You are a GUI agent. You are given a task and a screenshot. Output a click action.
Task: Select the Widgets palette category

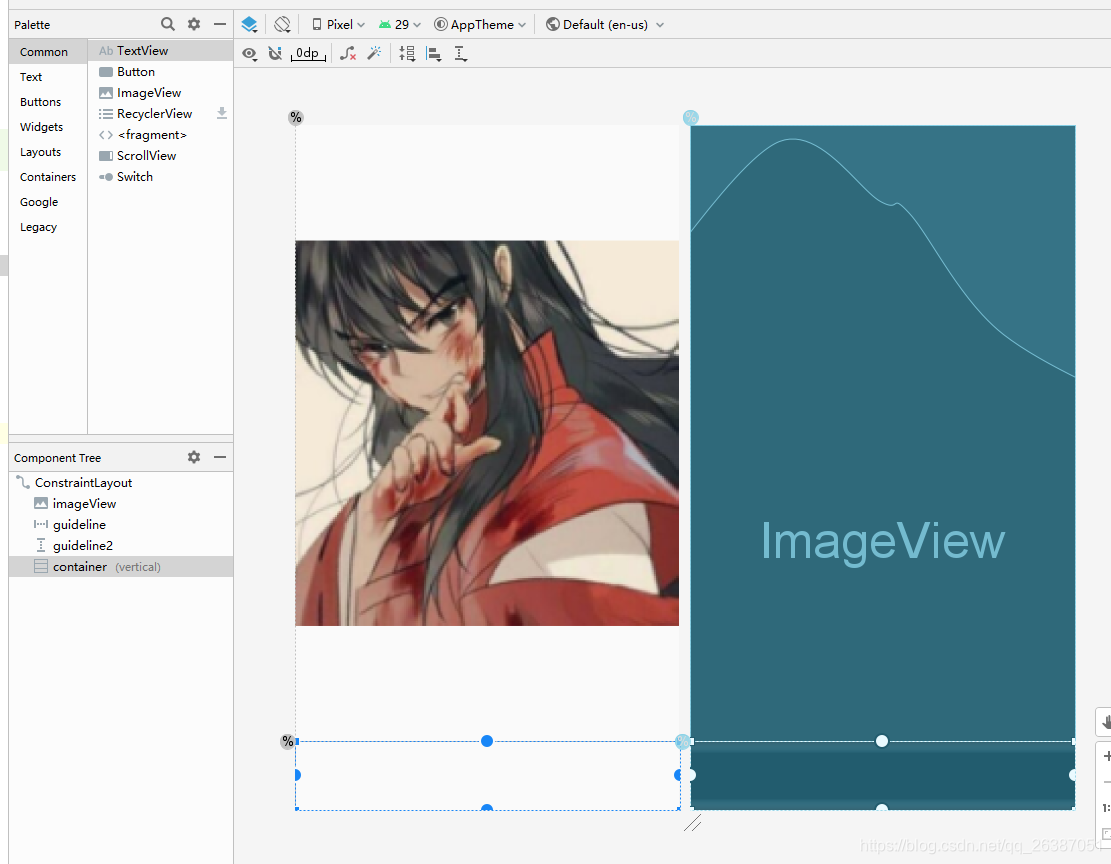click(47, 127)
